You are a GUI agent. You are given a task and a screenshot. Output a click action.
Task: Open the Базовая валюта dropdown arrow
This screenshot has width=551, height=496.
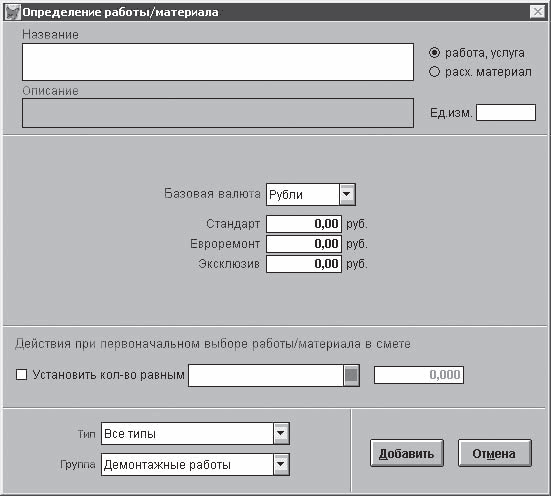(347, 194)
